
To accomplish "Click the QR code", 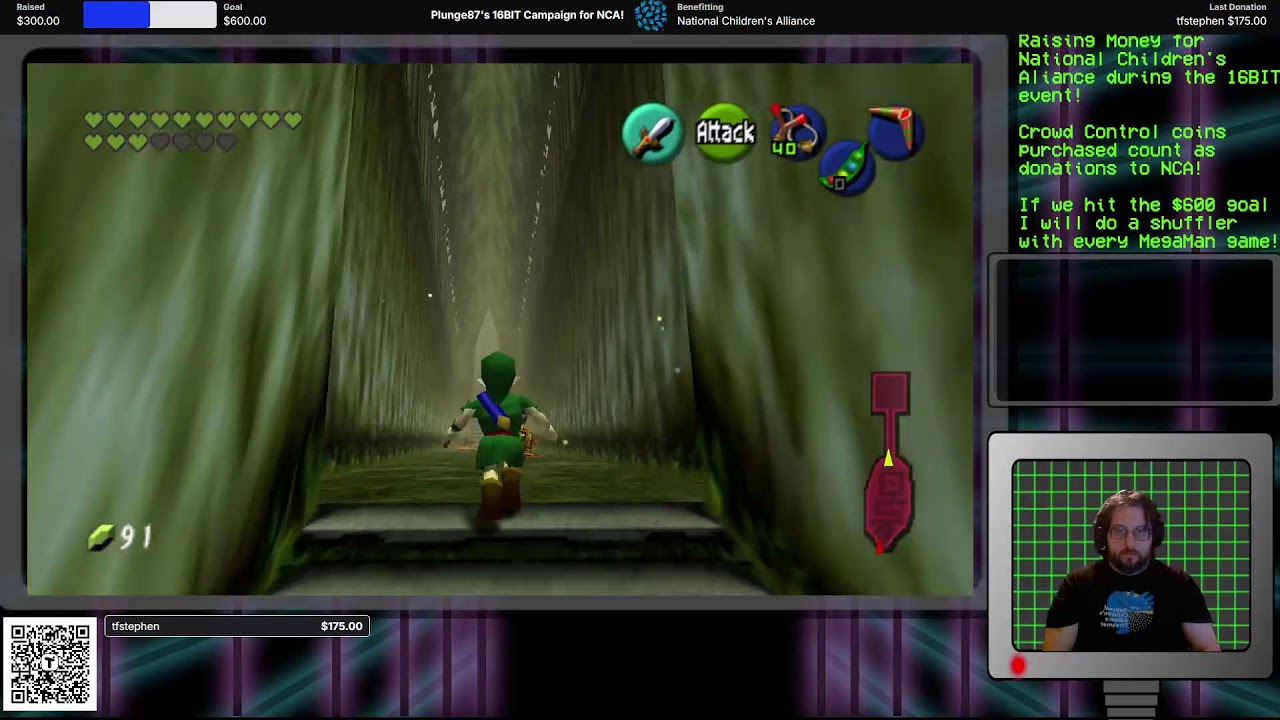I will 50,664.
